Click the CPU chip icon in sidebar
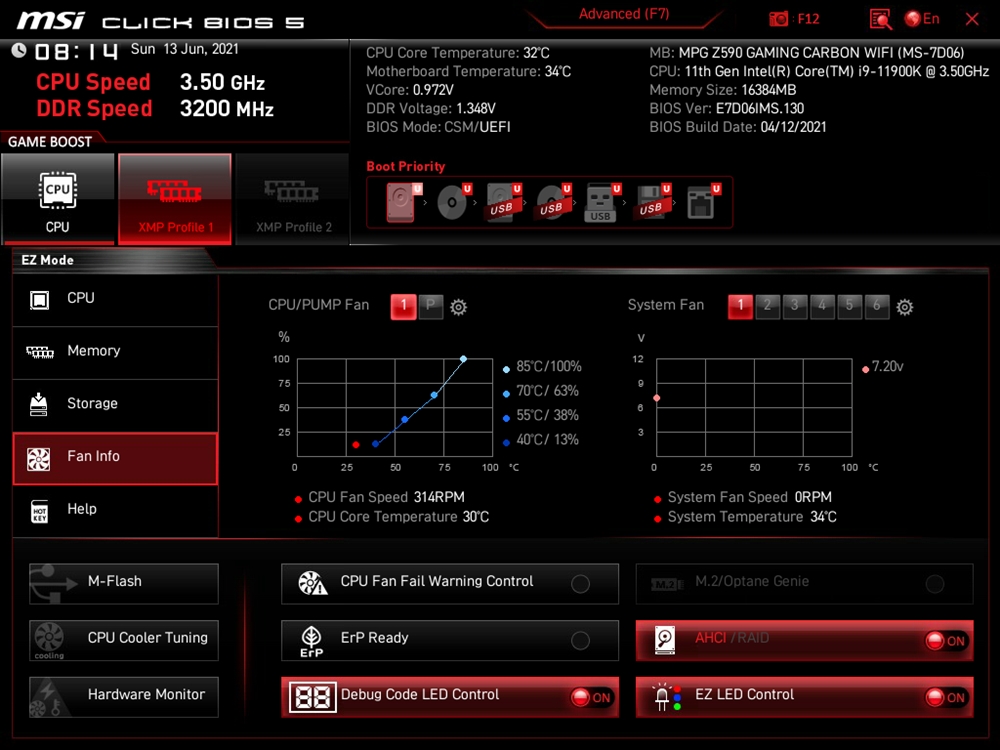Viewport: 1000px width, 750px height. pos(40,300)
